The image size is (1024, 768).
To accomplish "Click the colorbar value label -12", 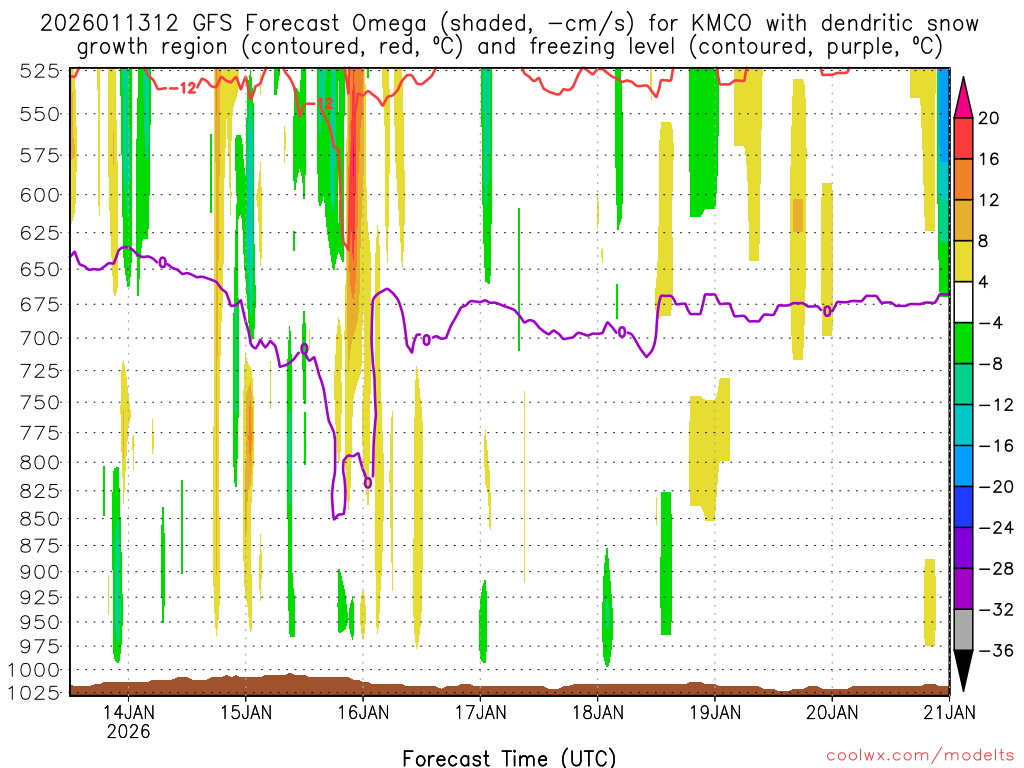I will coord(996,405).
